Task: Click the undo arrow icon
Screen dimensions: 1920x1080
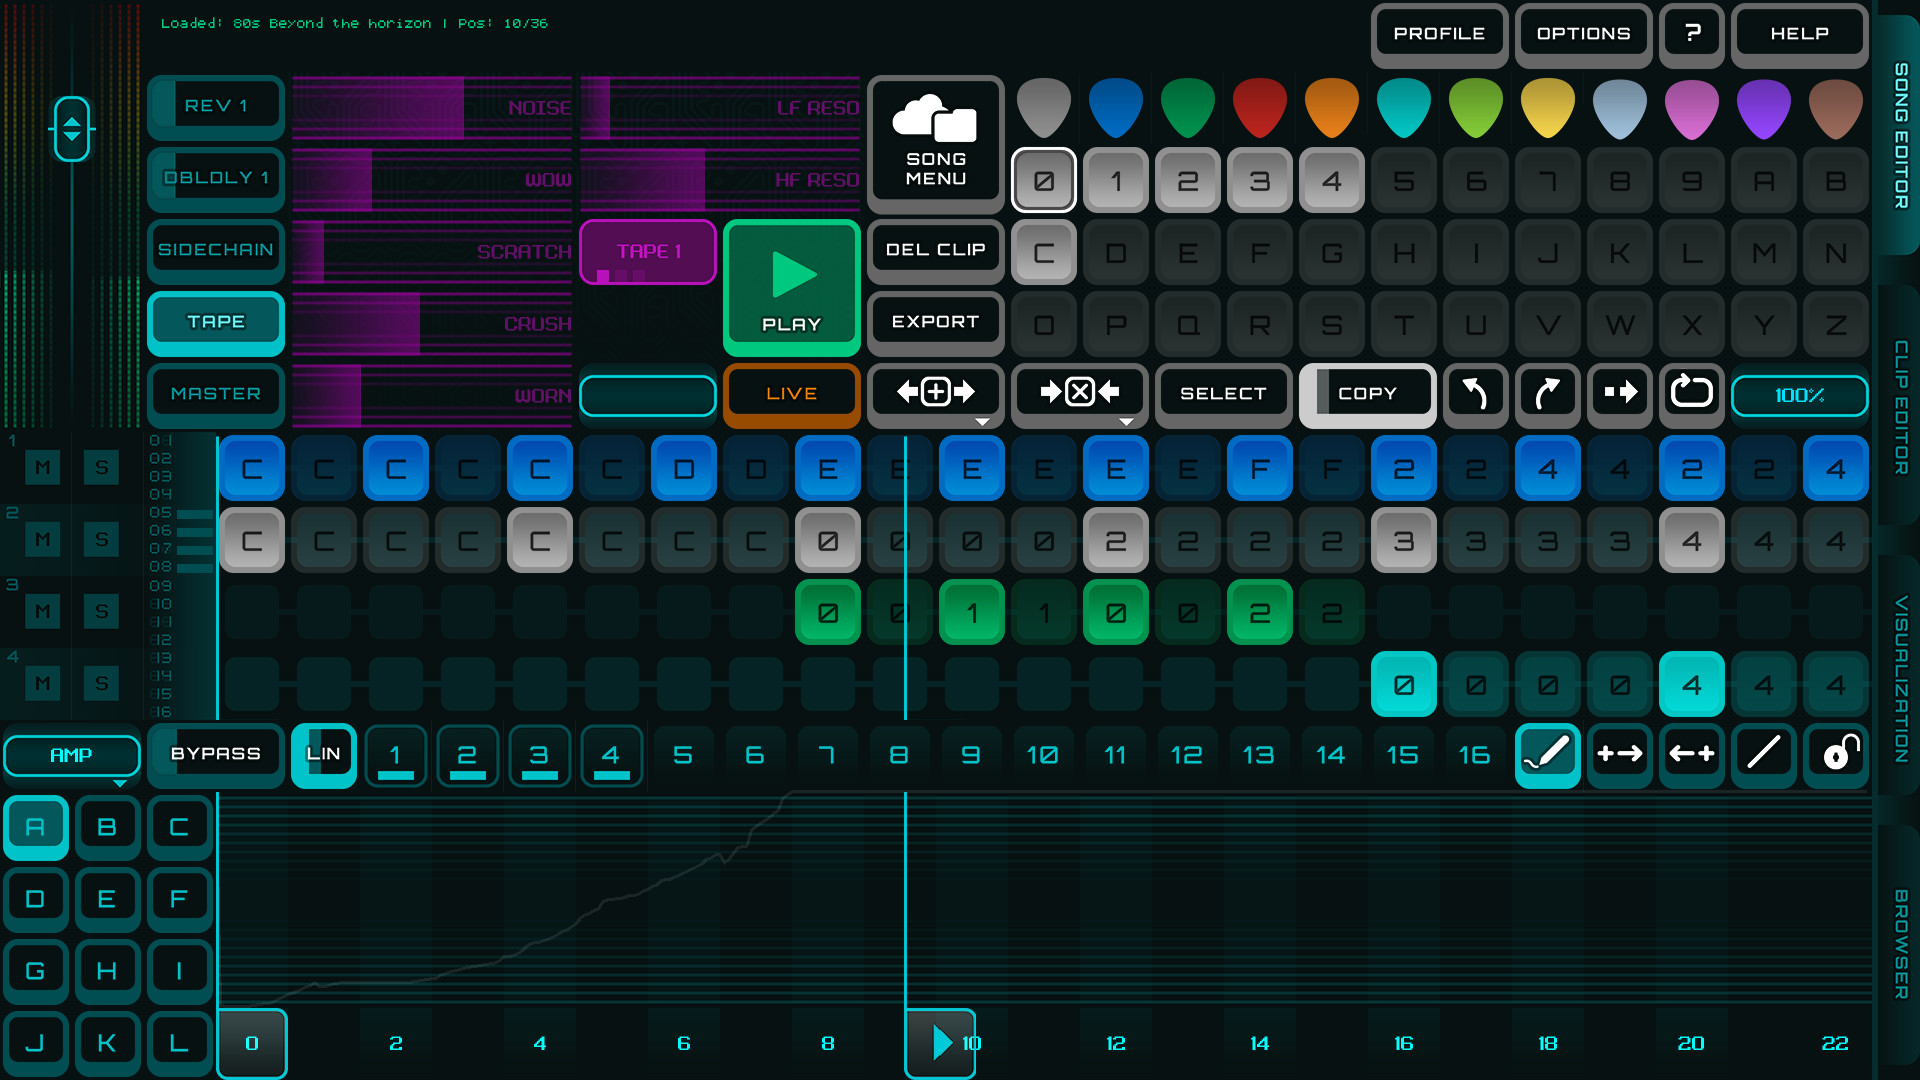Action: pos(1475,395)
